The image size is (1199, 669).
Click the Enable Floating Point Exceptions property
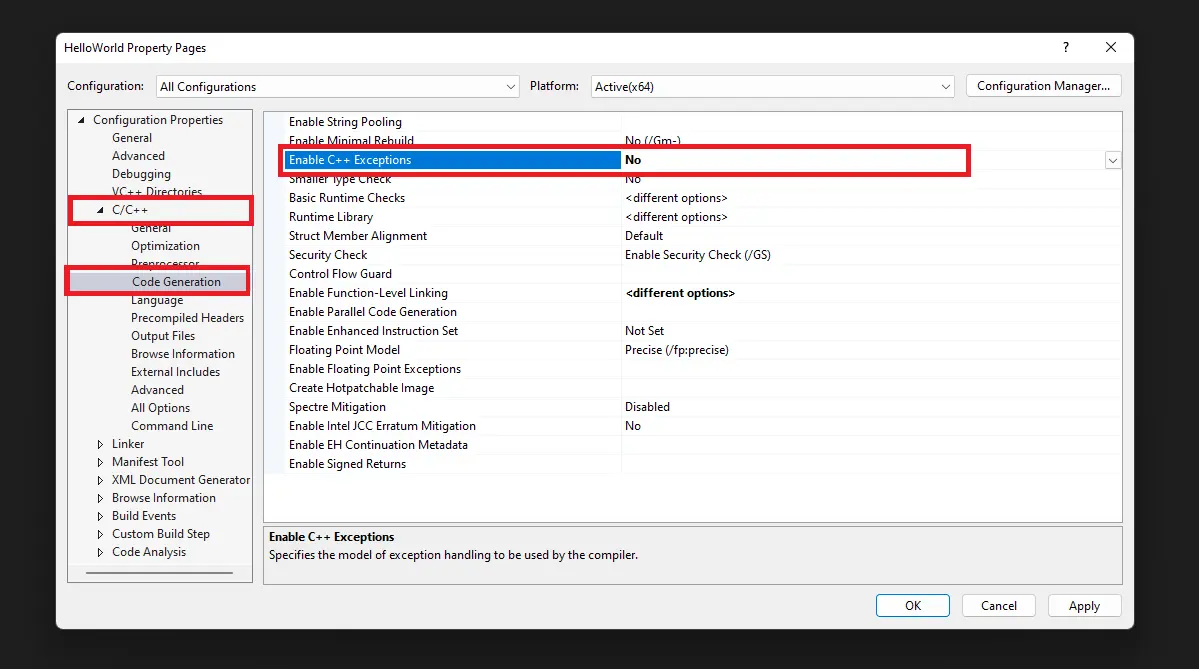(x=375, y=369)
